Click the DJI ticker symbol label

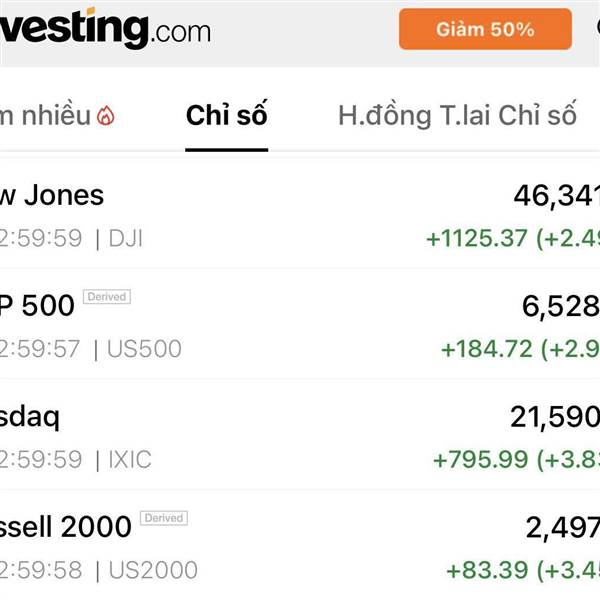coord(126,239)
